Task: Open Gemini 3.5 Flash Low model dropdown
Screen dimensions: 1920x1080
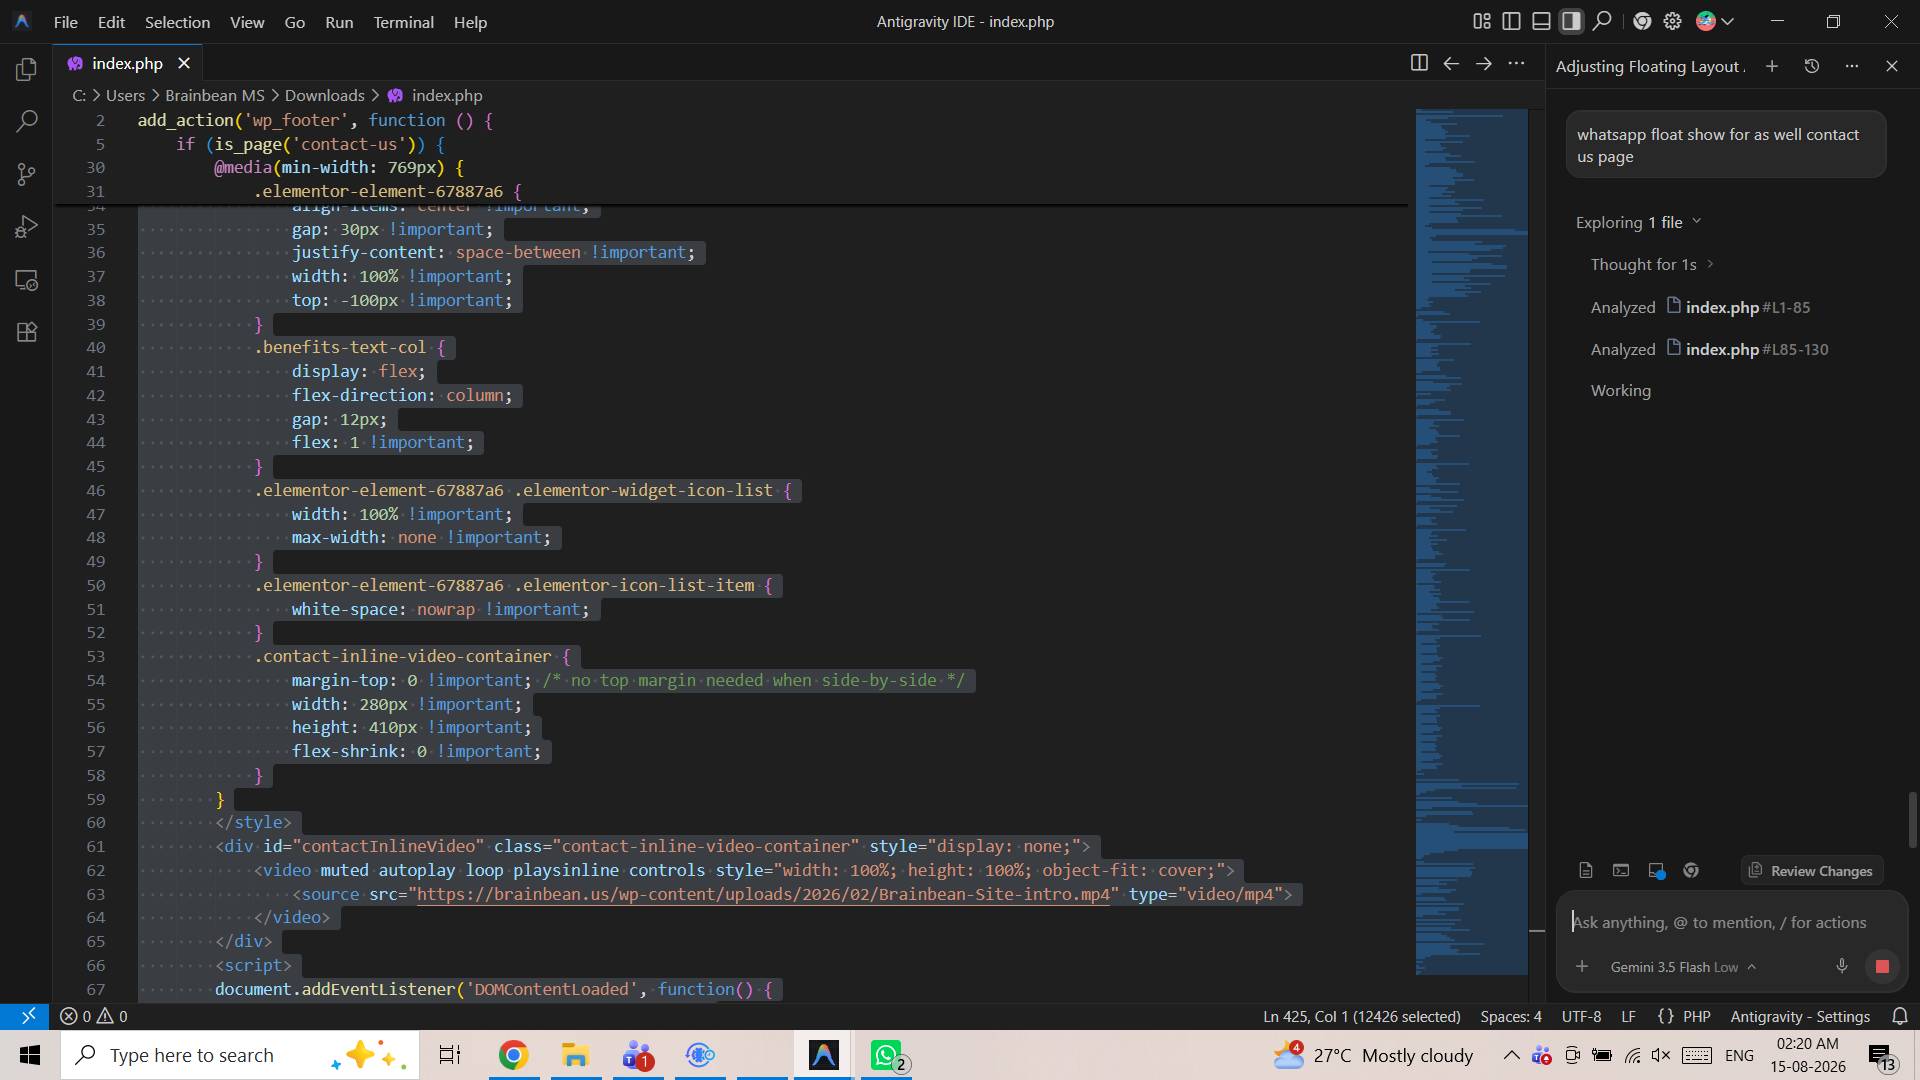Action: point(1683,966)
